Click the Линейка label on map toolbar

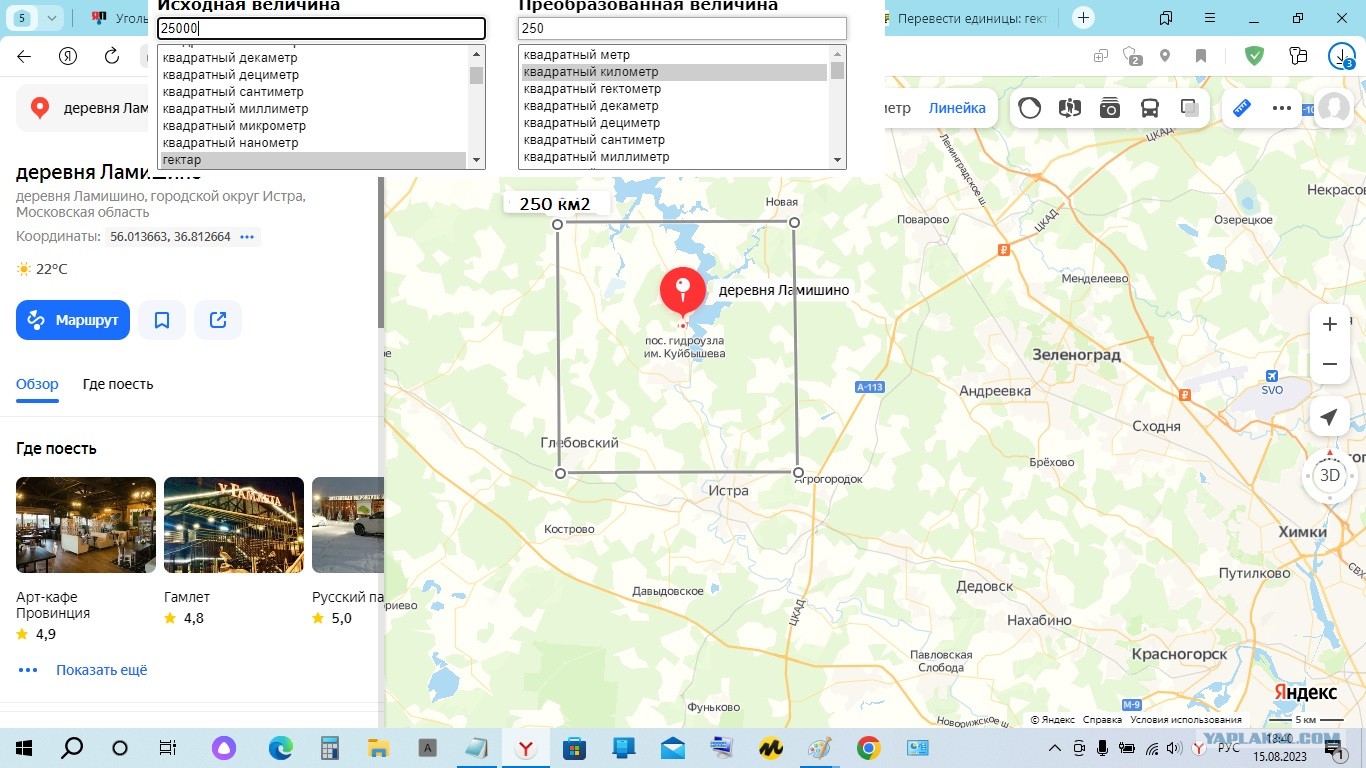pyautogui.click(x=957, y=108)
